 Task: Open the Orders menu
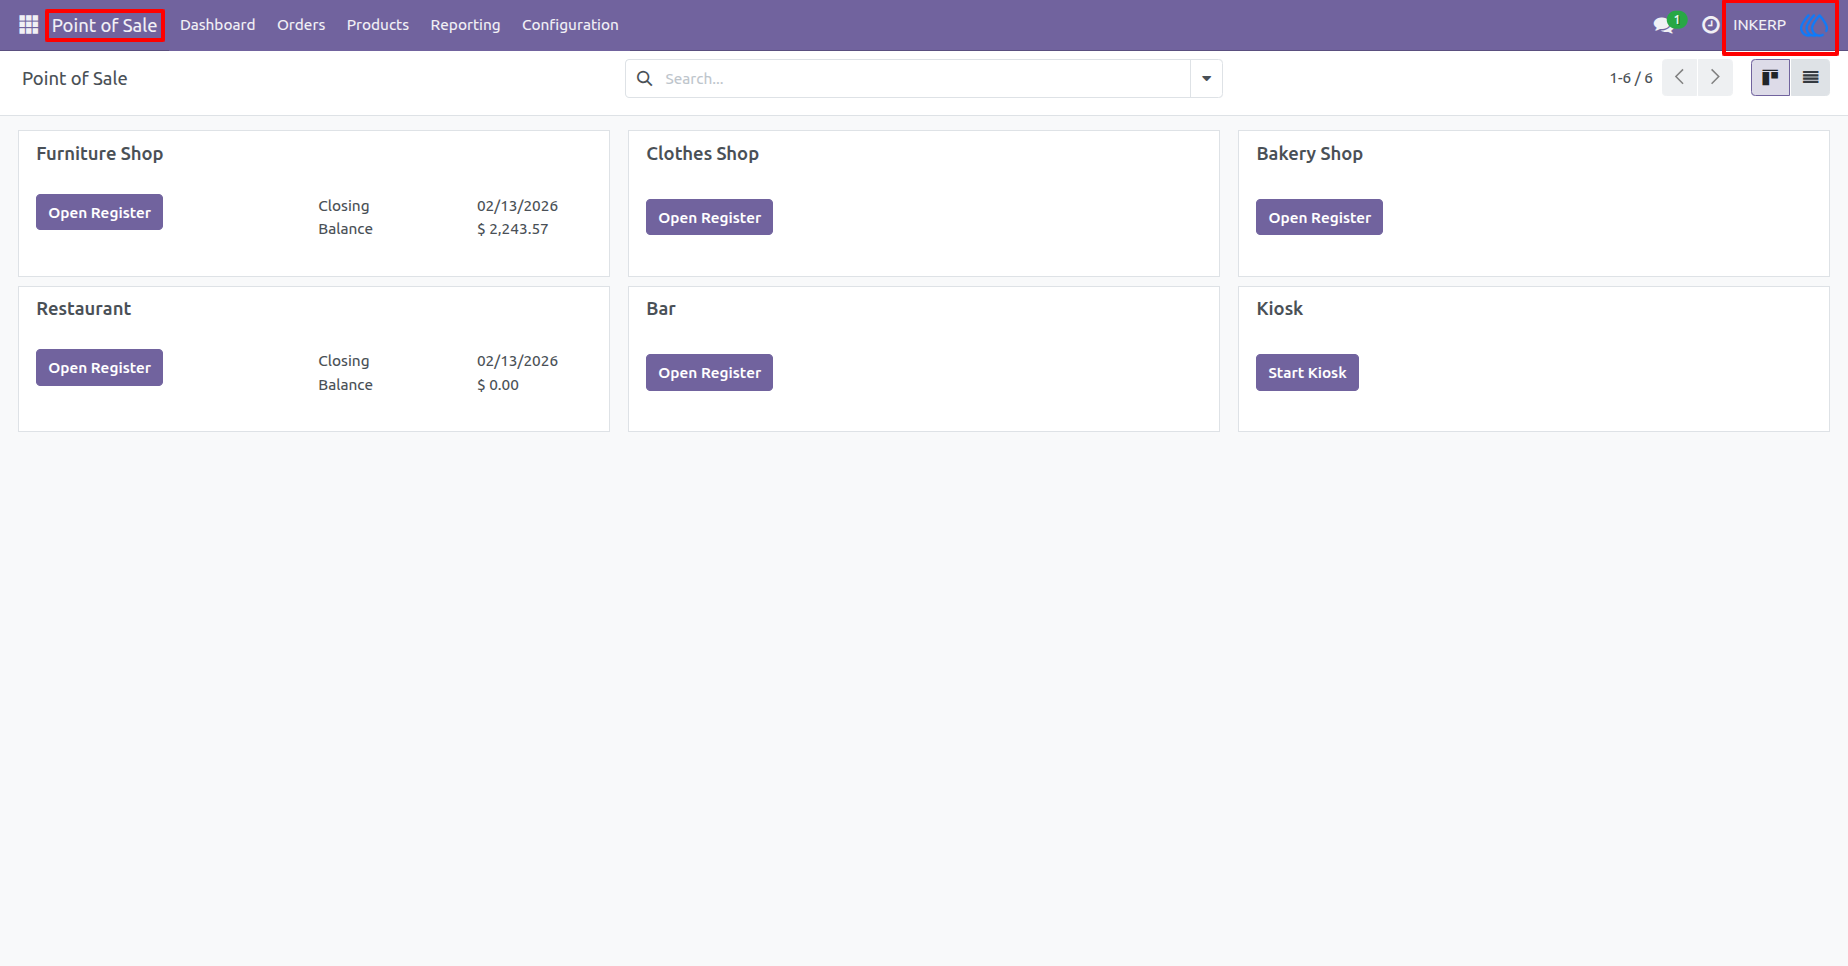[301, 25]
